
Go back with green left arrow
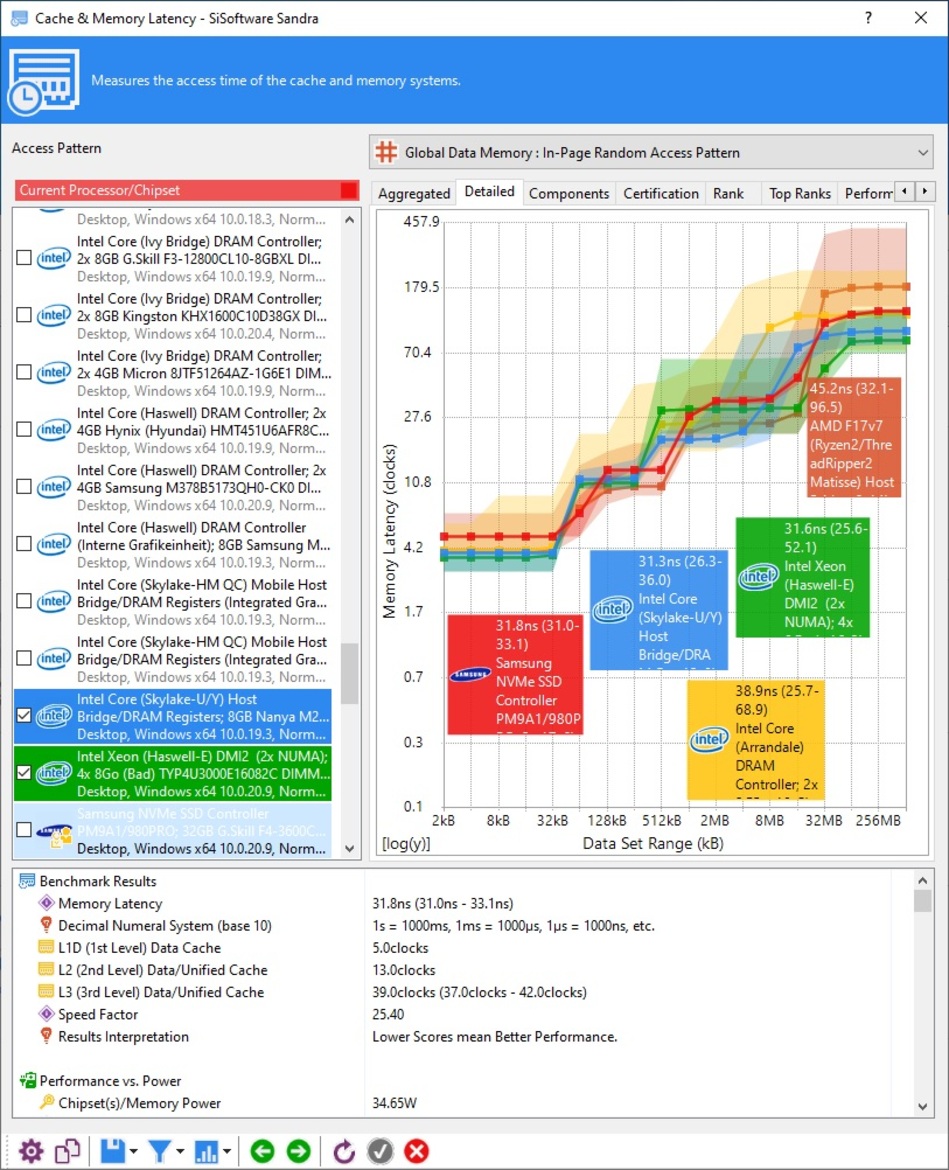[262, 1151]
